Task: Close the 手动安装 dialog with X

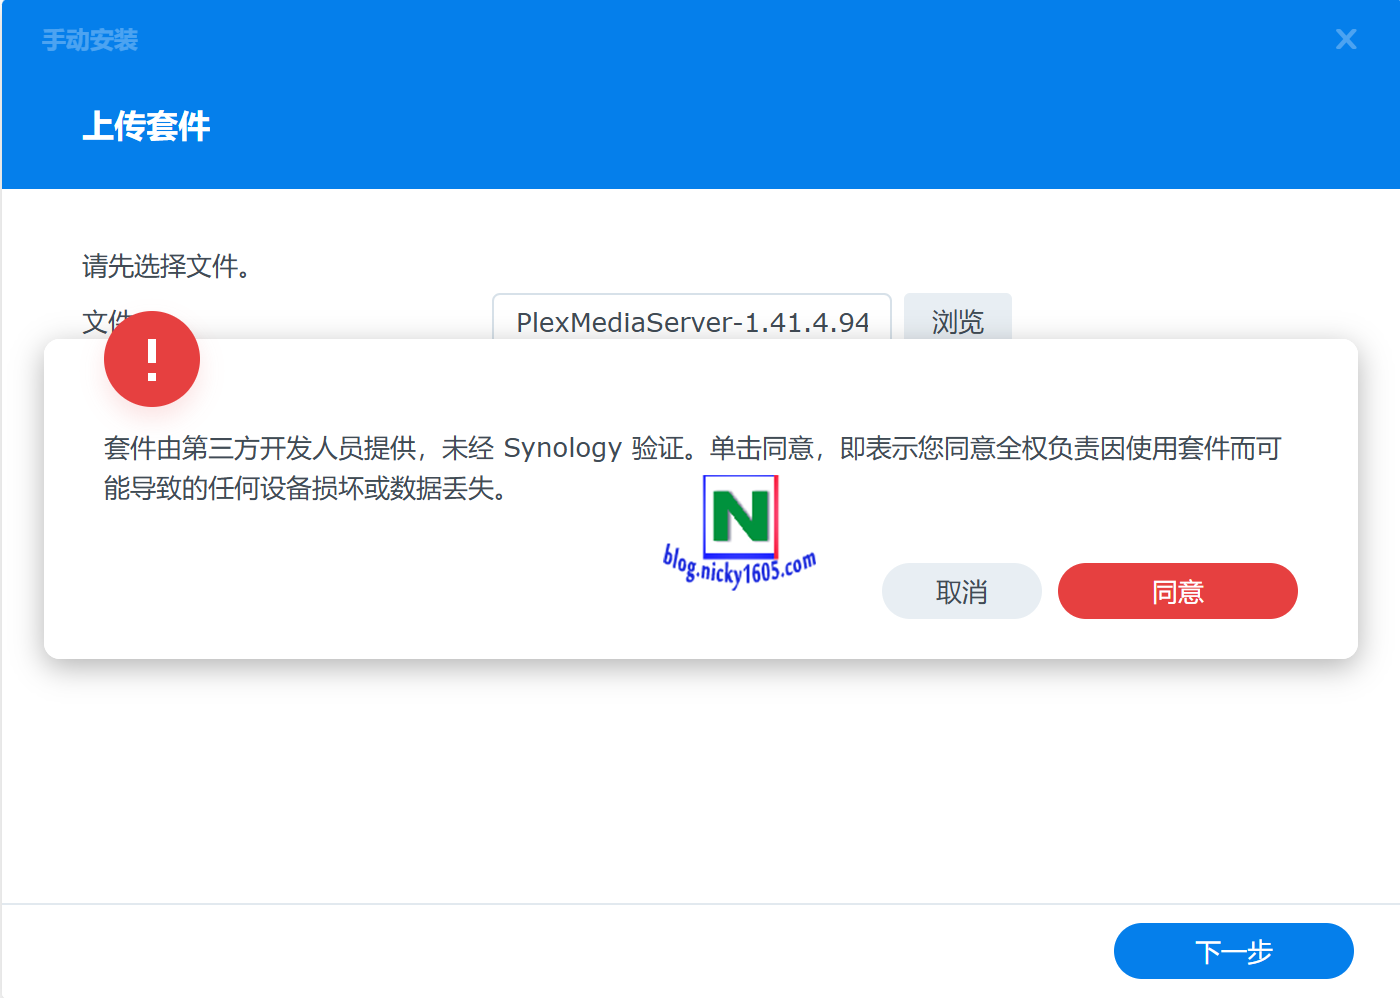Action: pos(1346,39)
